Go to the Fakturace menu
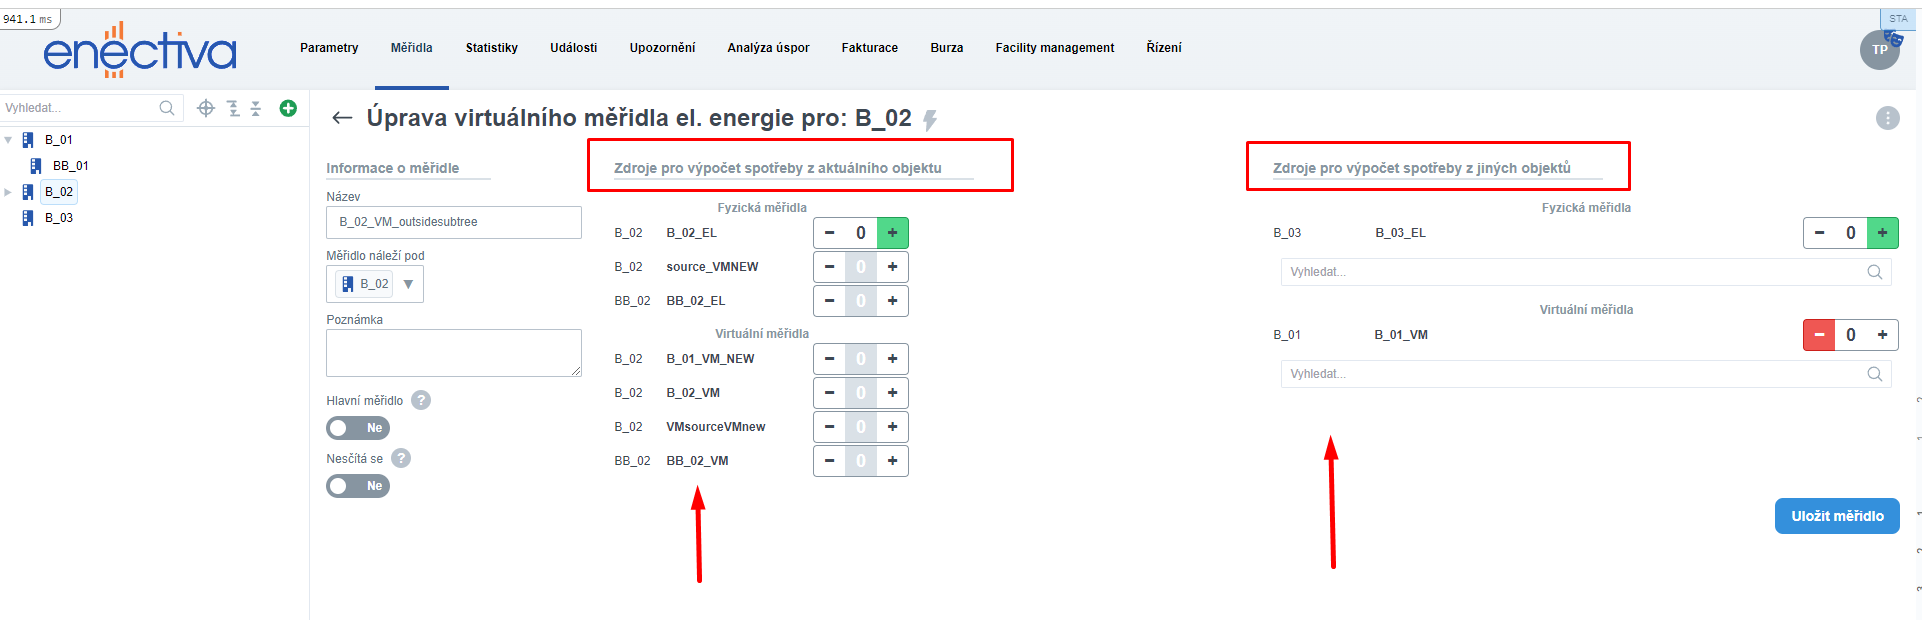This screenshot has width=1922, height=620. [x=869, y=48]
